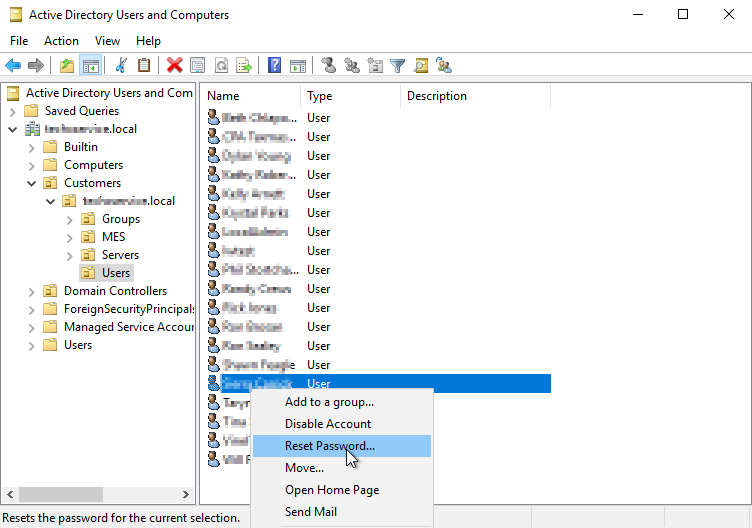Choose Disable Account from context menu
This screenshot has width=752, height=528.
tap(342, 424)
